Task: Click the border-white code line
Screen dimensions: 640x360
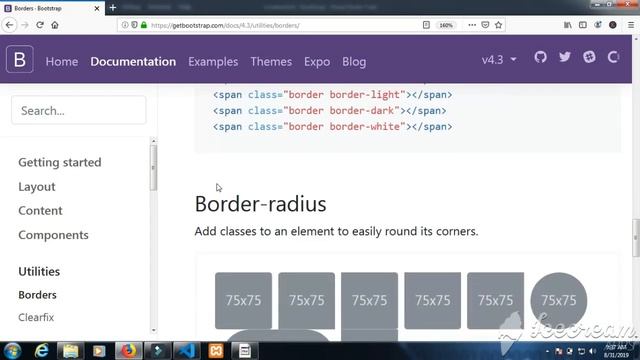Action: (332, 127)
